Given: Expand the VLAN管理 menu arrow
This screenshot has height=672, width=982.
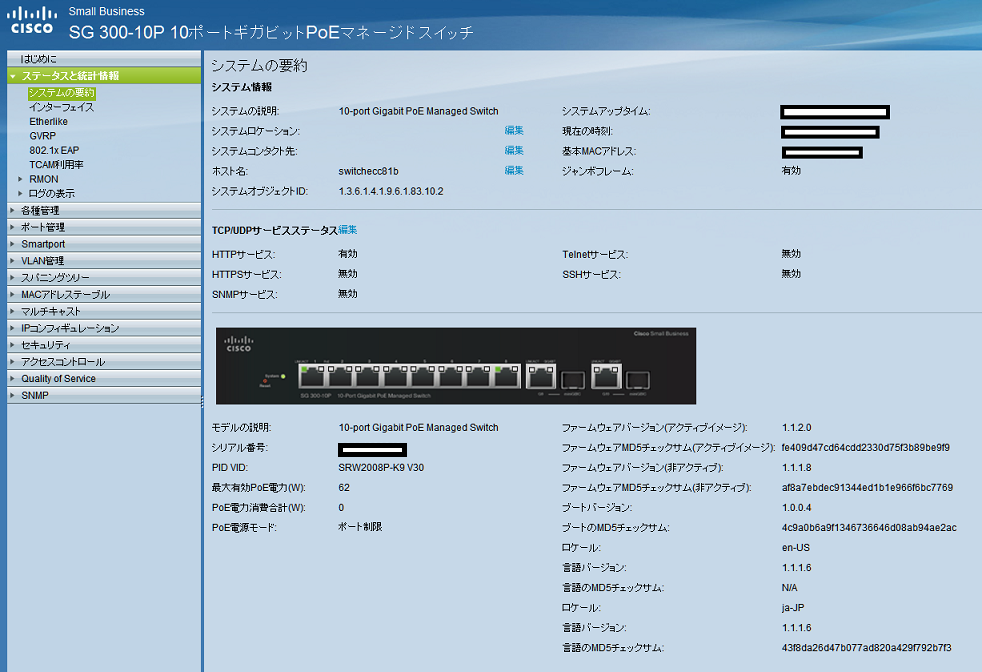Looking at the screenshot, I should coord(13,261).
